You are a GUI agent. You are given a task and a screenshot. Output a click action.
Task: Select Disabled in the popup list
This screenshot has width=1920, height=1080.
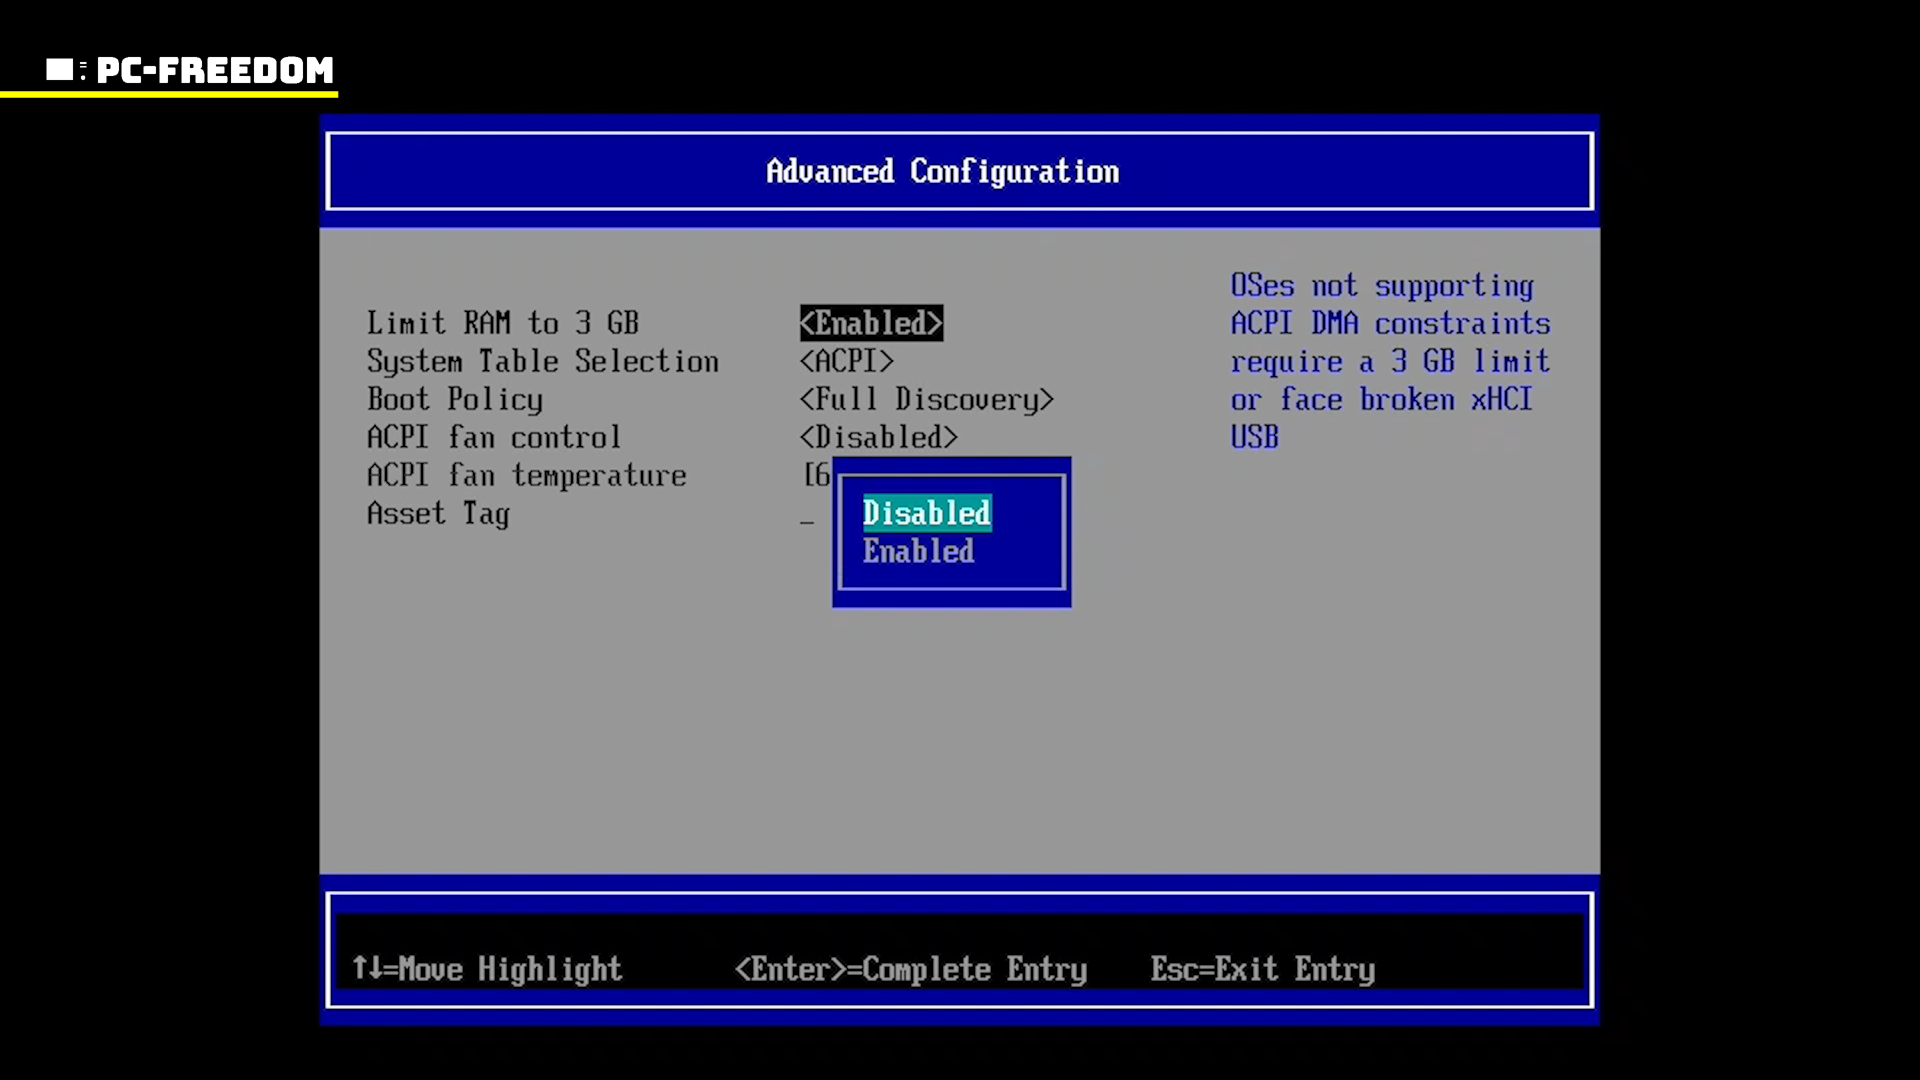(x=926, y=513)
